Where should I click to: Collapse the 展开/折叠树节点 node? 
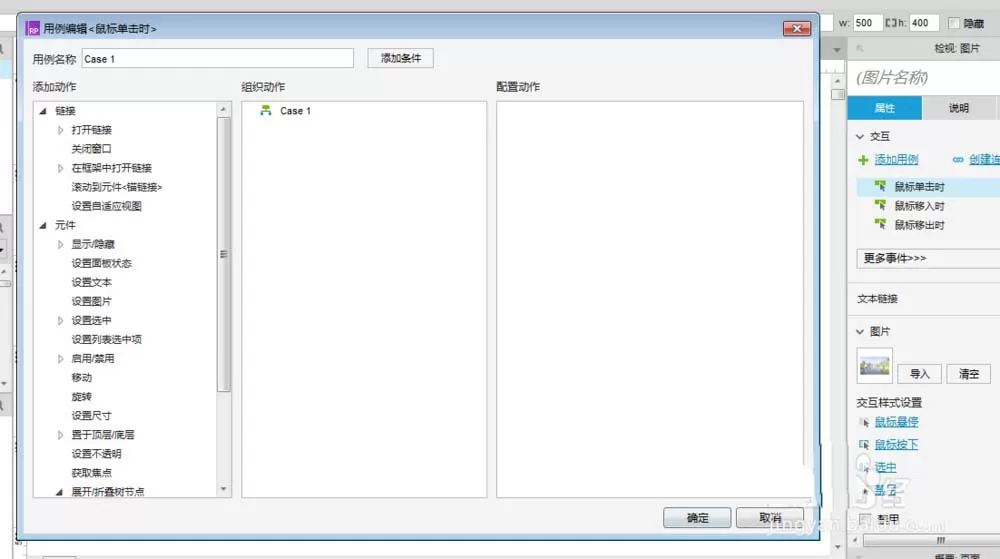(x=59, y=492)
